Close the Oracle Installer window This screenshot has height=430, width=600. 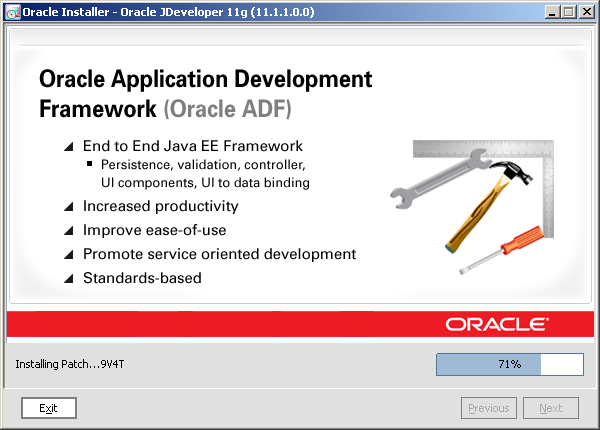pyautogui.click(x=586, y=12)
